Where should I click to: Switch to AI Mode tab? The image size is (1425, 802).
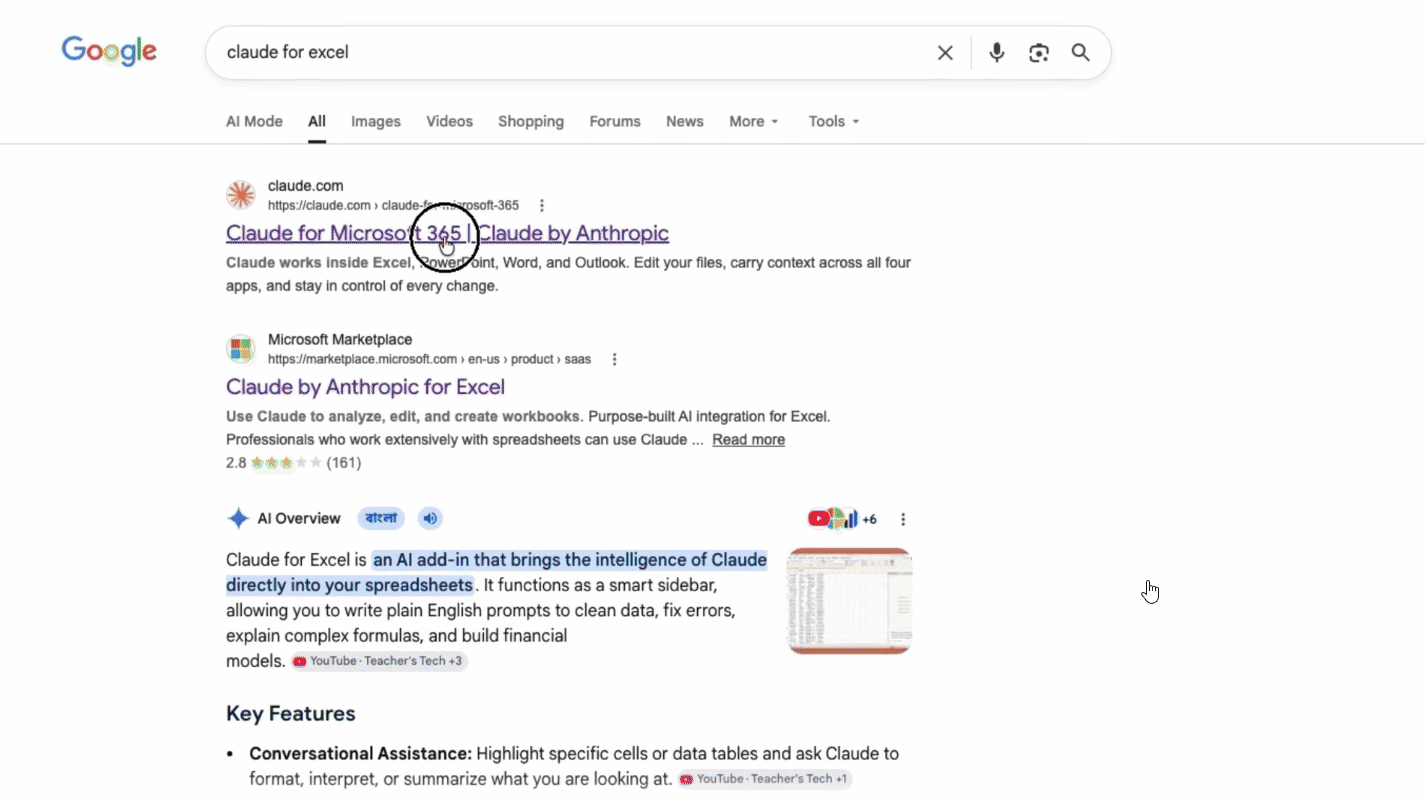point(254,121)
